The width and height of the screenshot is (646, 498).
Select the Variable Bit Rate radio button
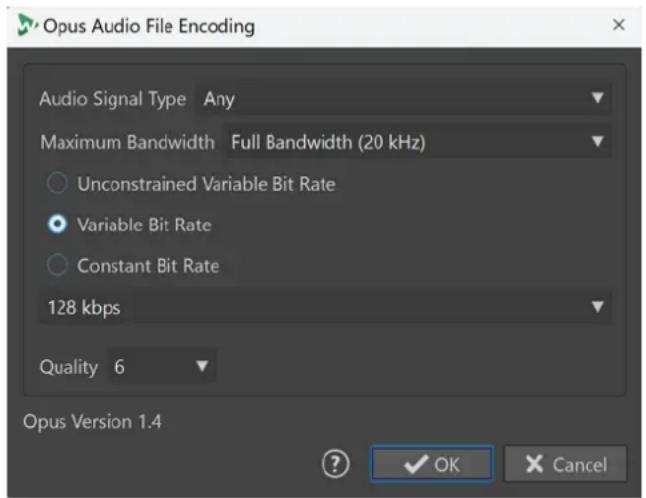(x=57, y=224)
